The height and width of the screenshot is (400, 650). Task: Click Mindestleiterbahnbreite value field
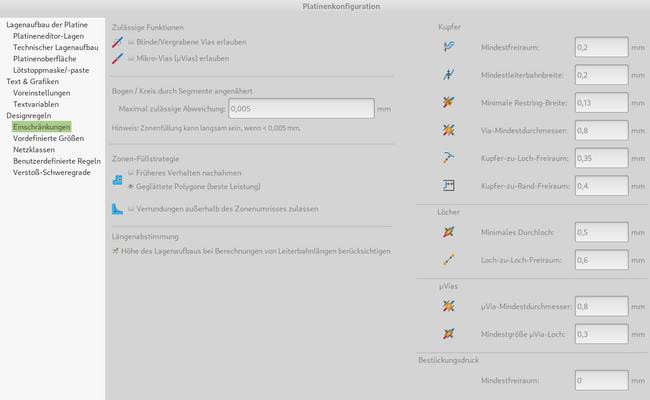pos(601,75)
